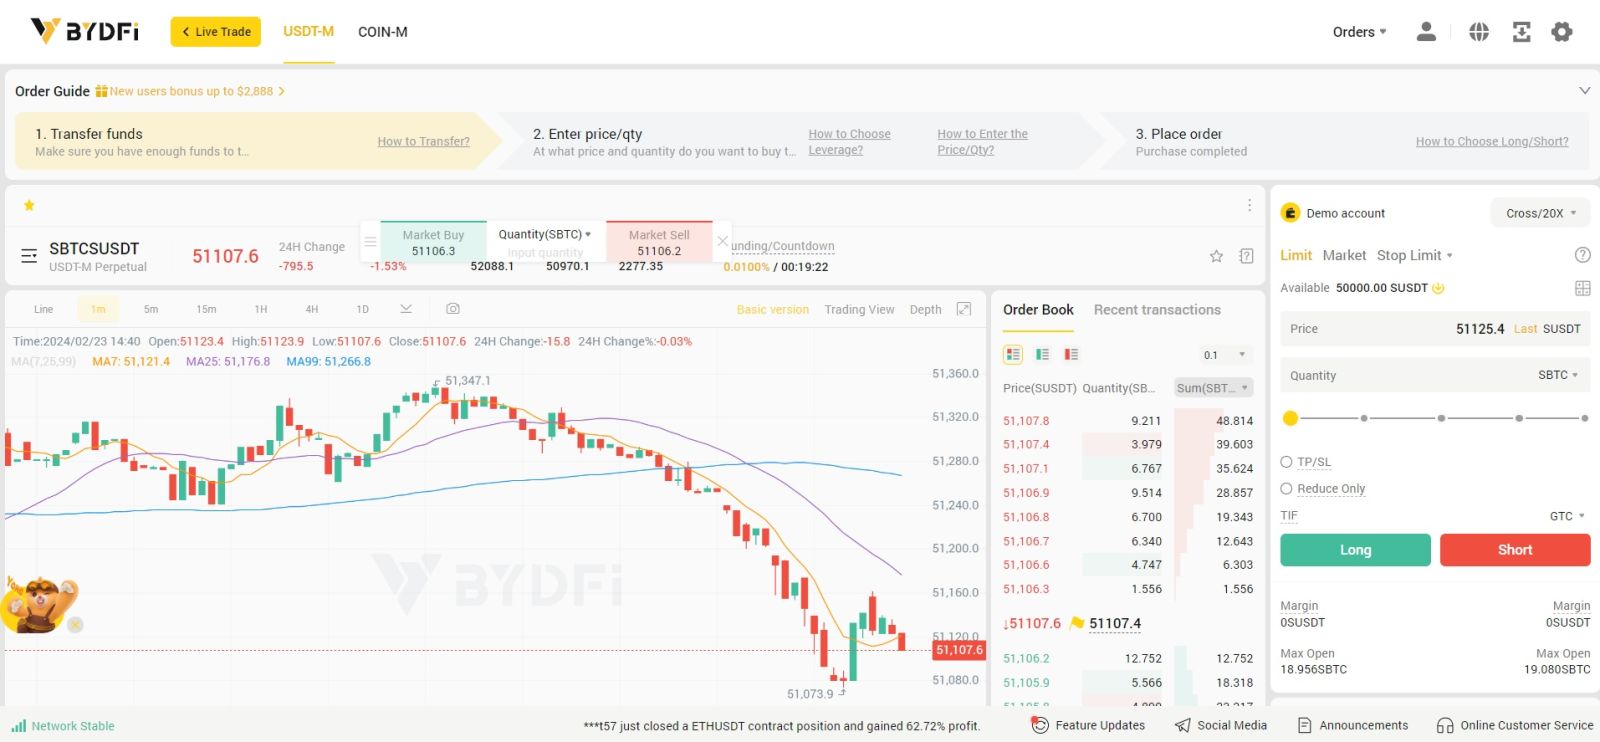Click the download app icon in header
This screenshot has width=1600, height=742.
tap(1521, 32)
